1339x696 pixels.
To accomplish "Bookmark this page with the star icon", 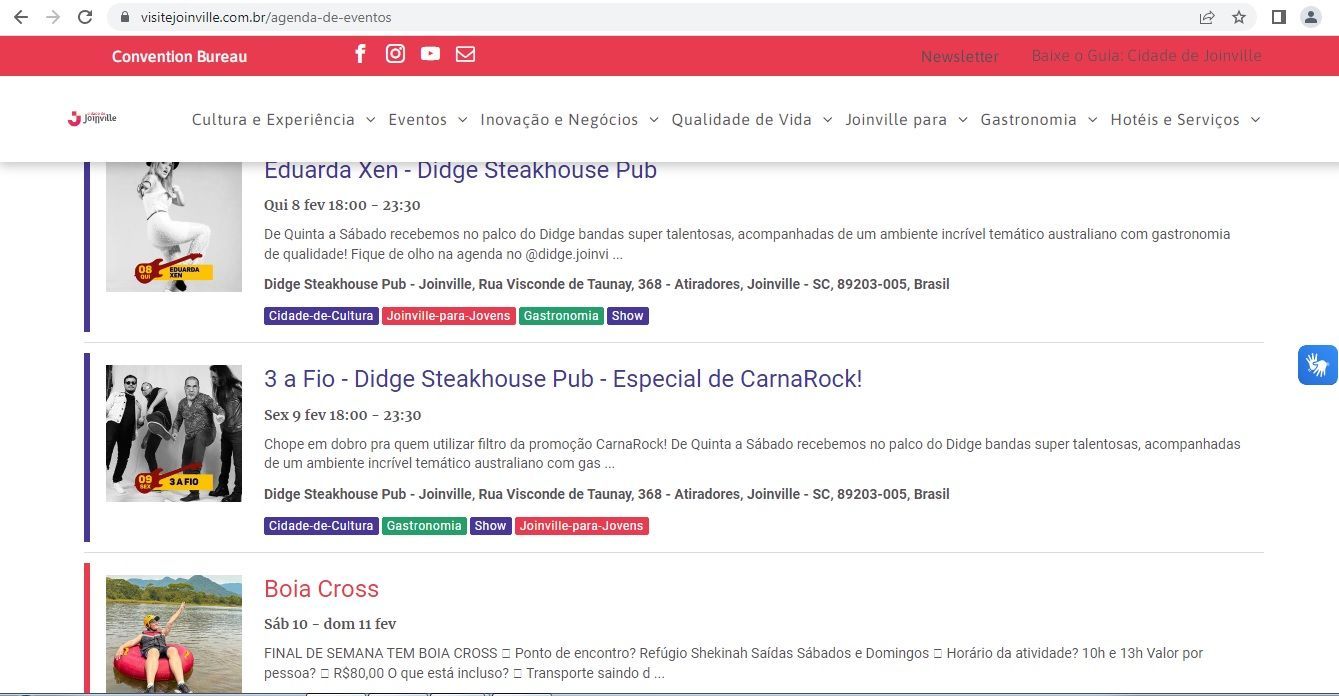I will coord(1239,17).
